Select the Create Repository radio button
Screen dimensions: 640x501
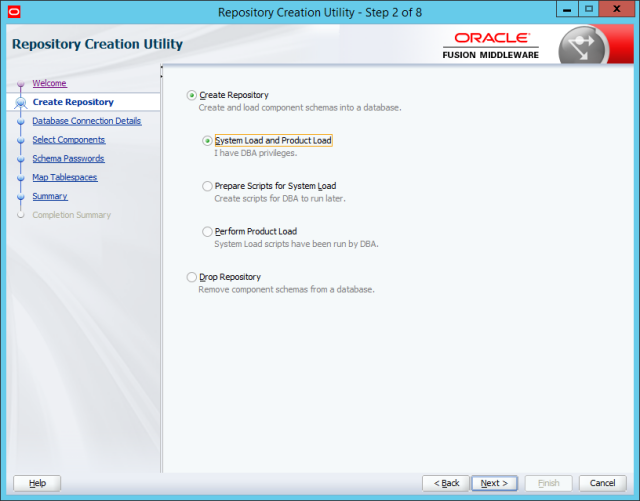(x=191, y=95)
